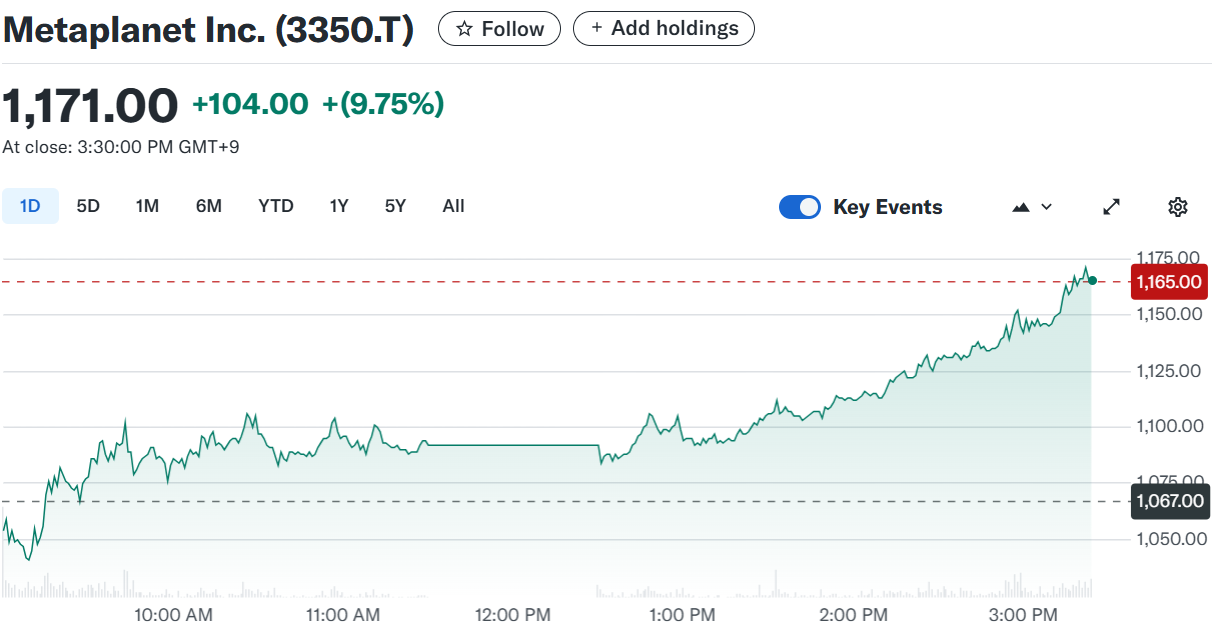Switch to the 5D time range
This screenshot has width=1216, height=633.
pyautogui.click(x=87, y=205)
